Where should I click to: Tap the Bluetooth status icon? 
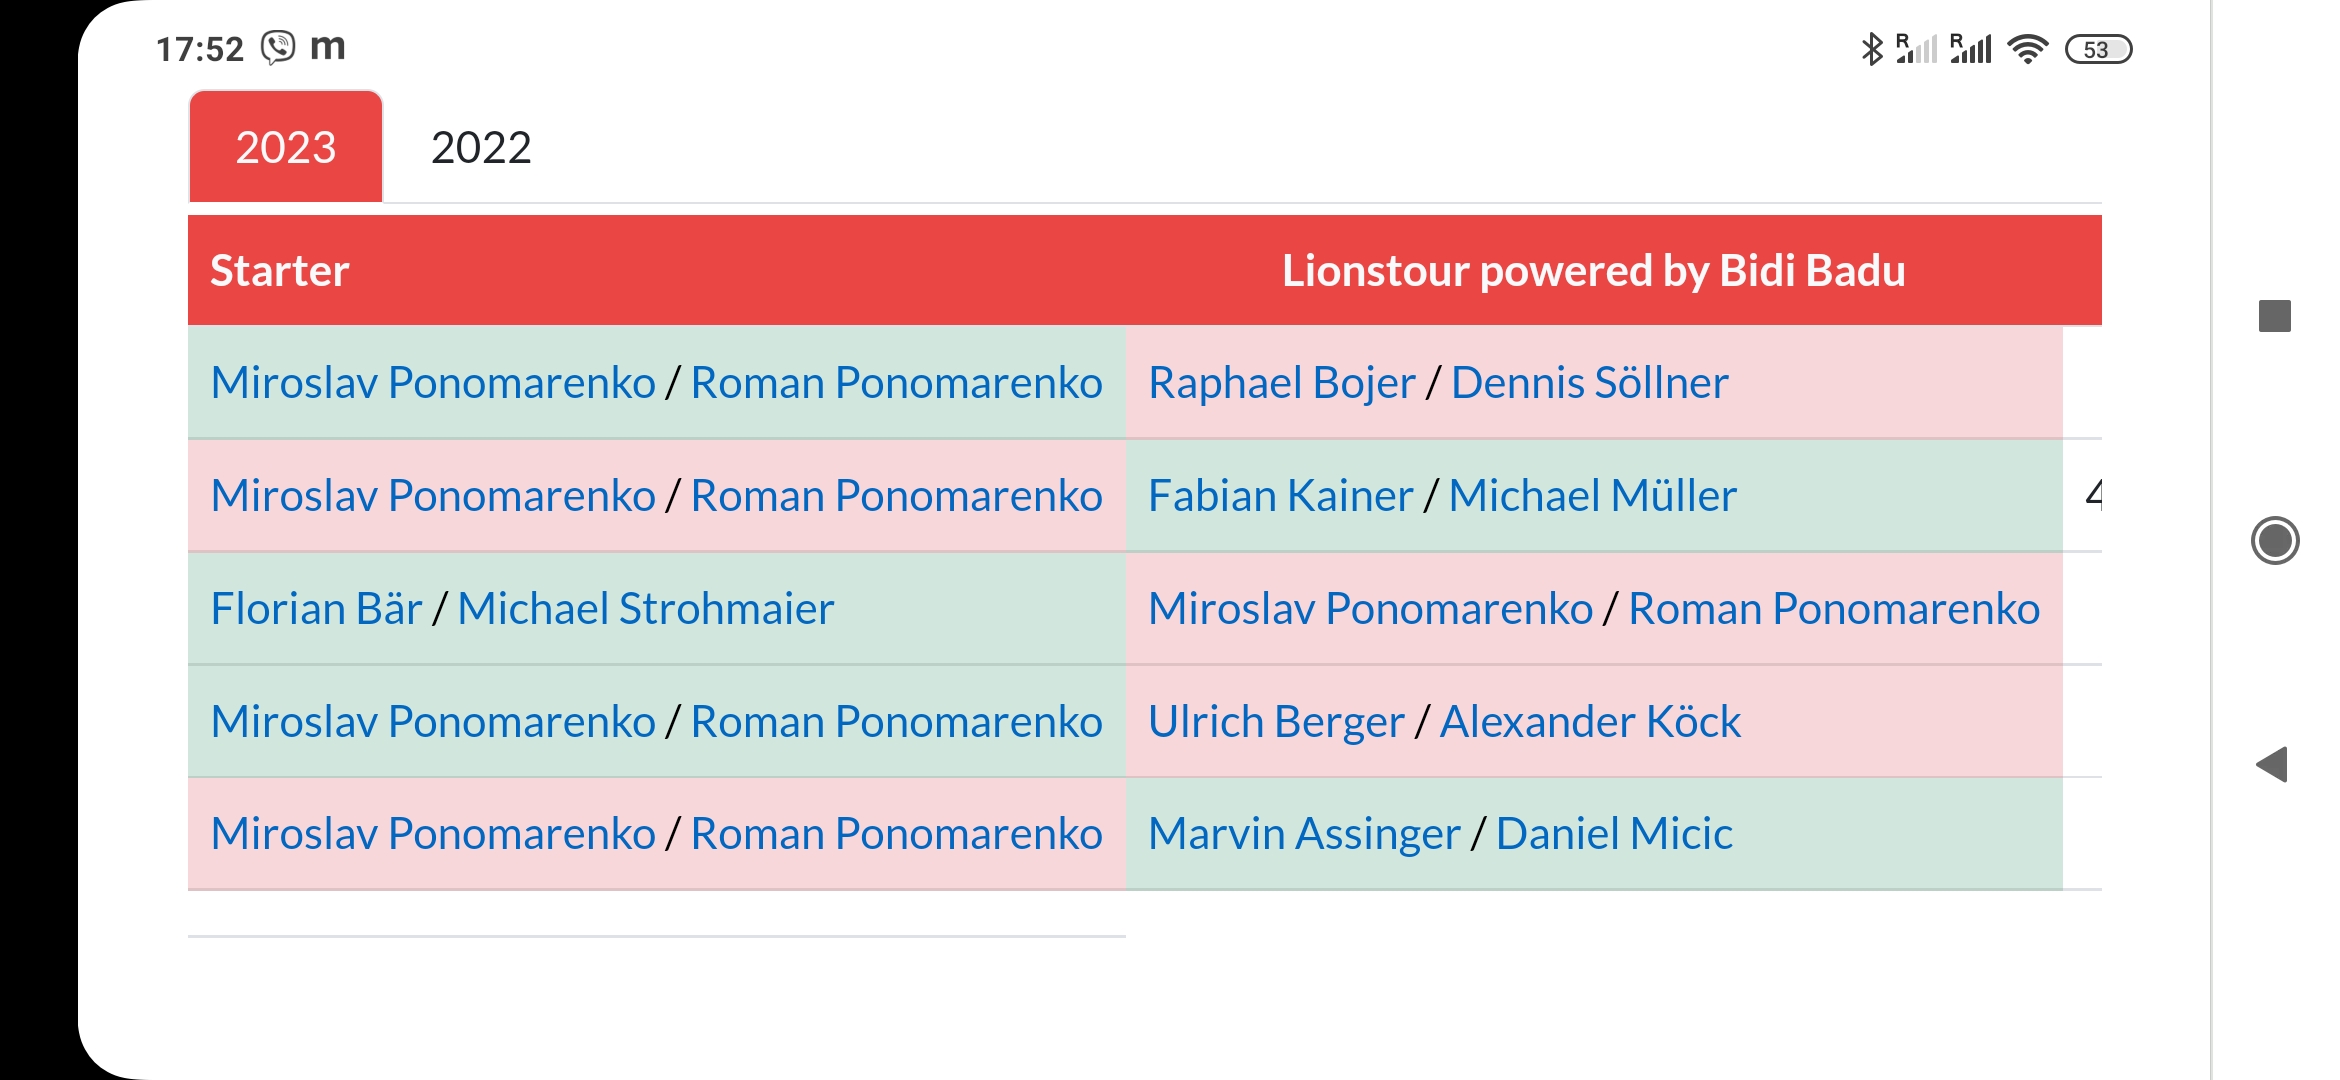tap(1872, 49)
